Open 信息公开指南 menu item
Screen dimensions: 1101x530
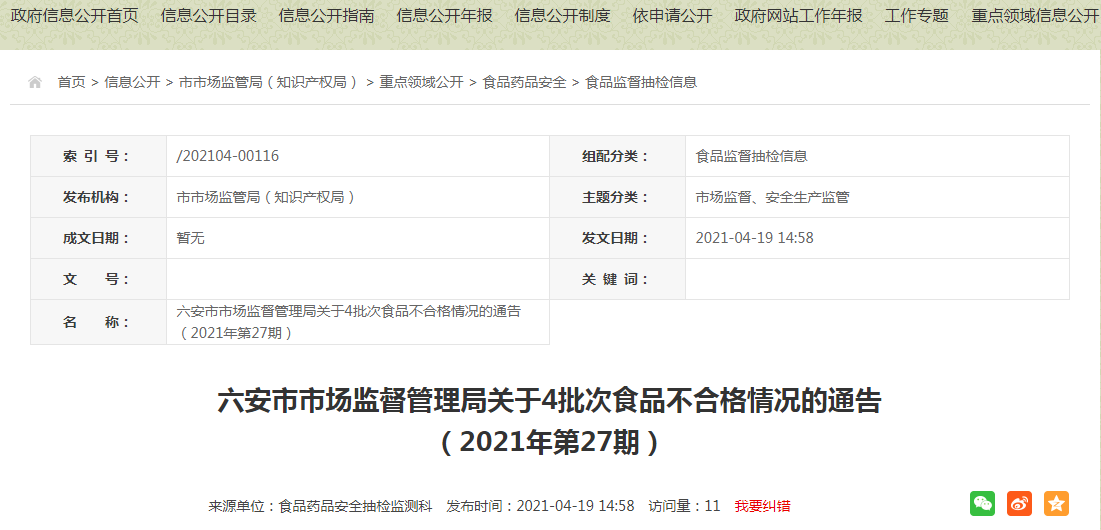[x=327, y=15]
